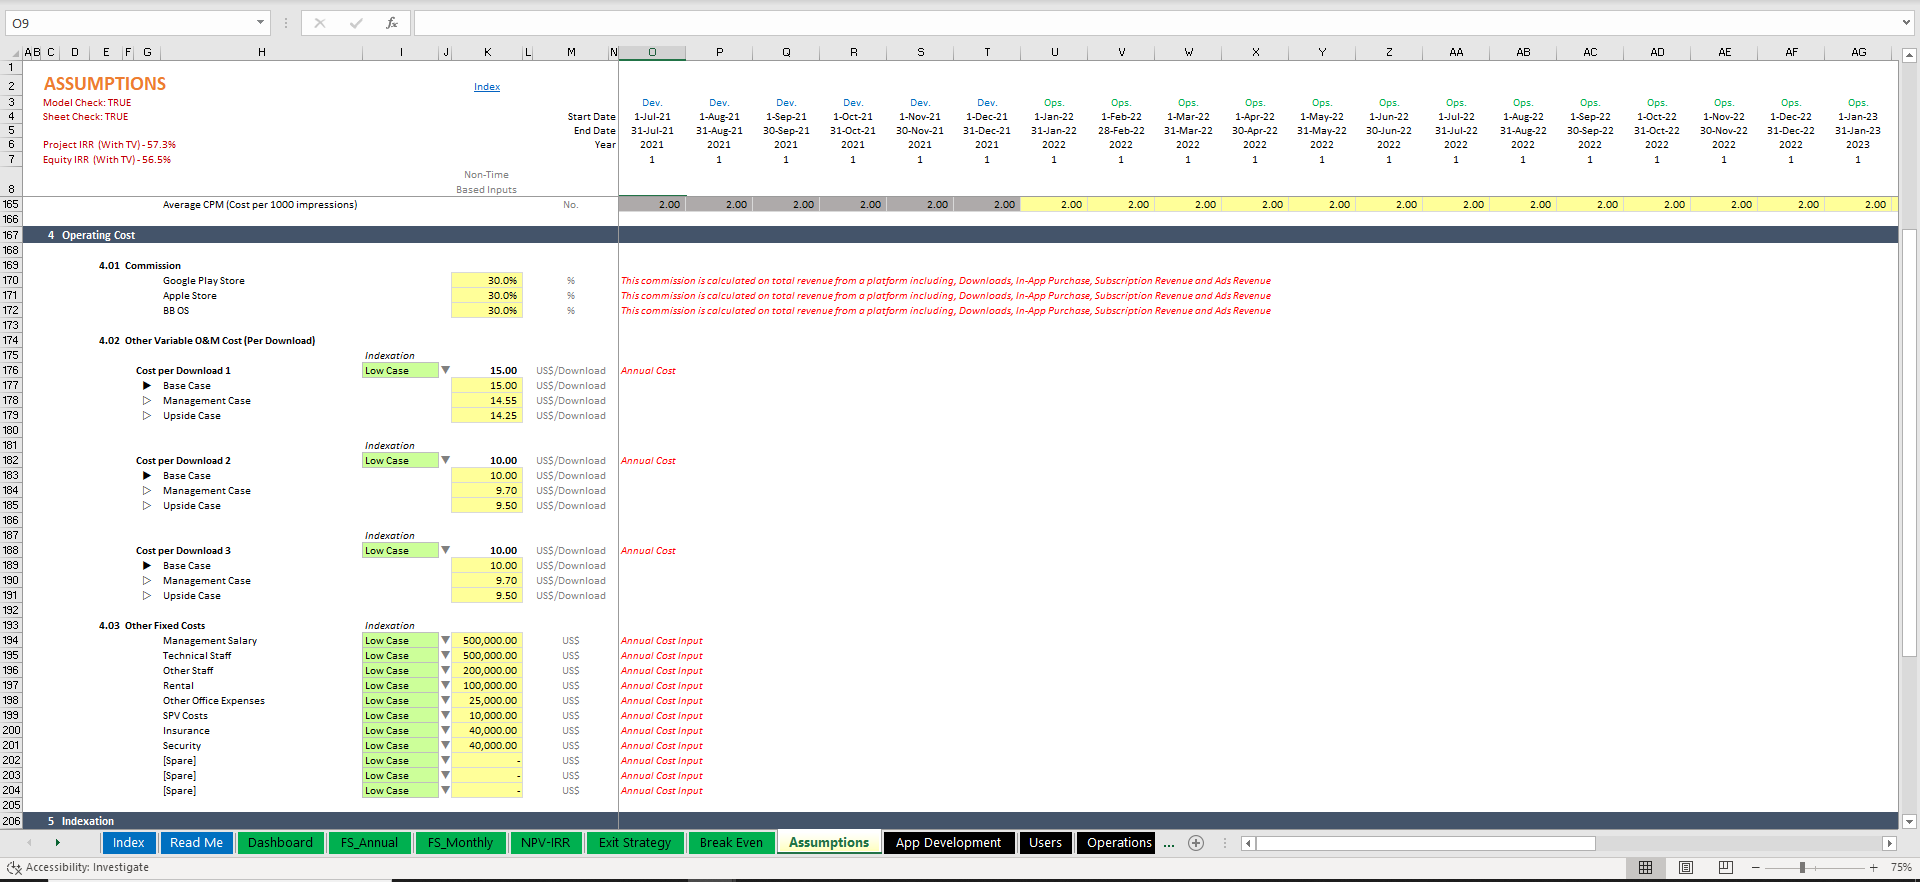Image resolution: width=1920 pixels, height=882 pixels.
Task: Click horizontal scrollbar right arrow
Action: (1889, 843)
